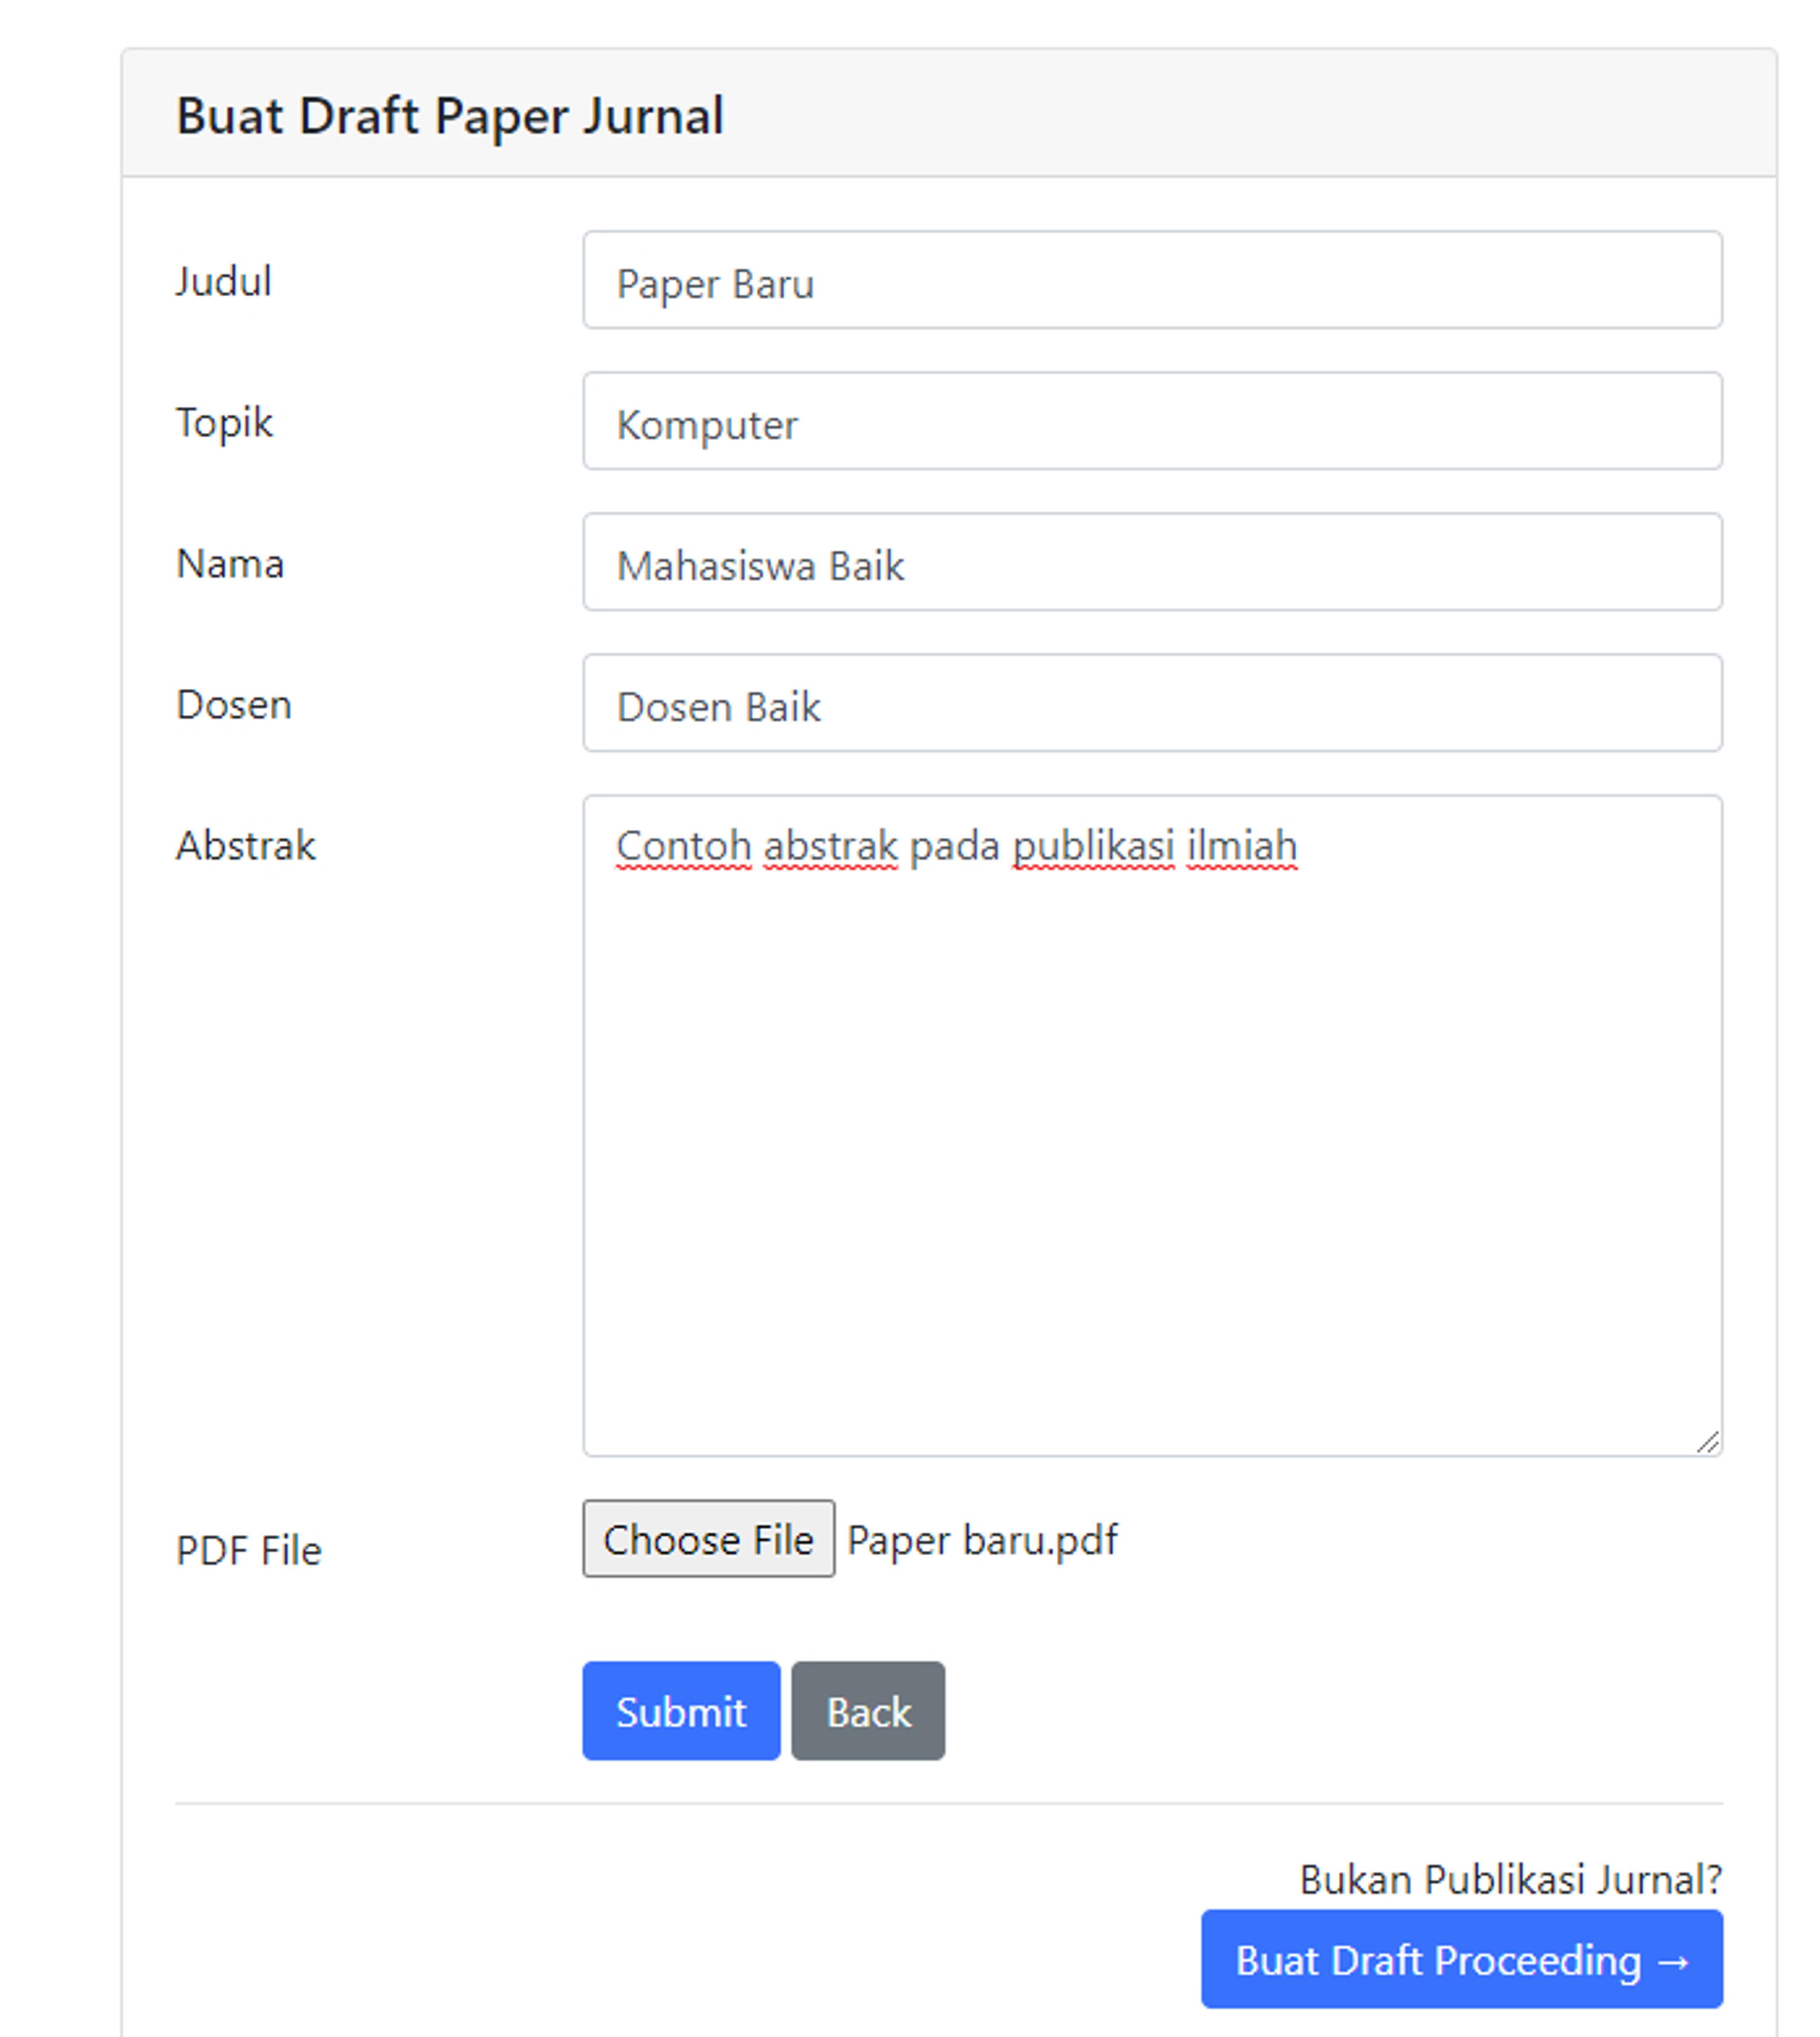Screen dimensions: 1820x2037
Task: Click the Topik label
Action: tap(224, 422)
